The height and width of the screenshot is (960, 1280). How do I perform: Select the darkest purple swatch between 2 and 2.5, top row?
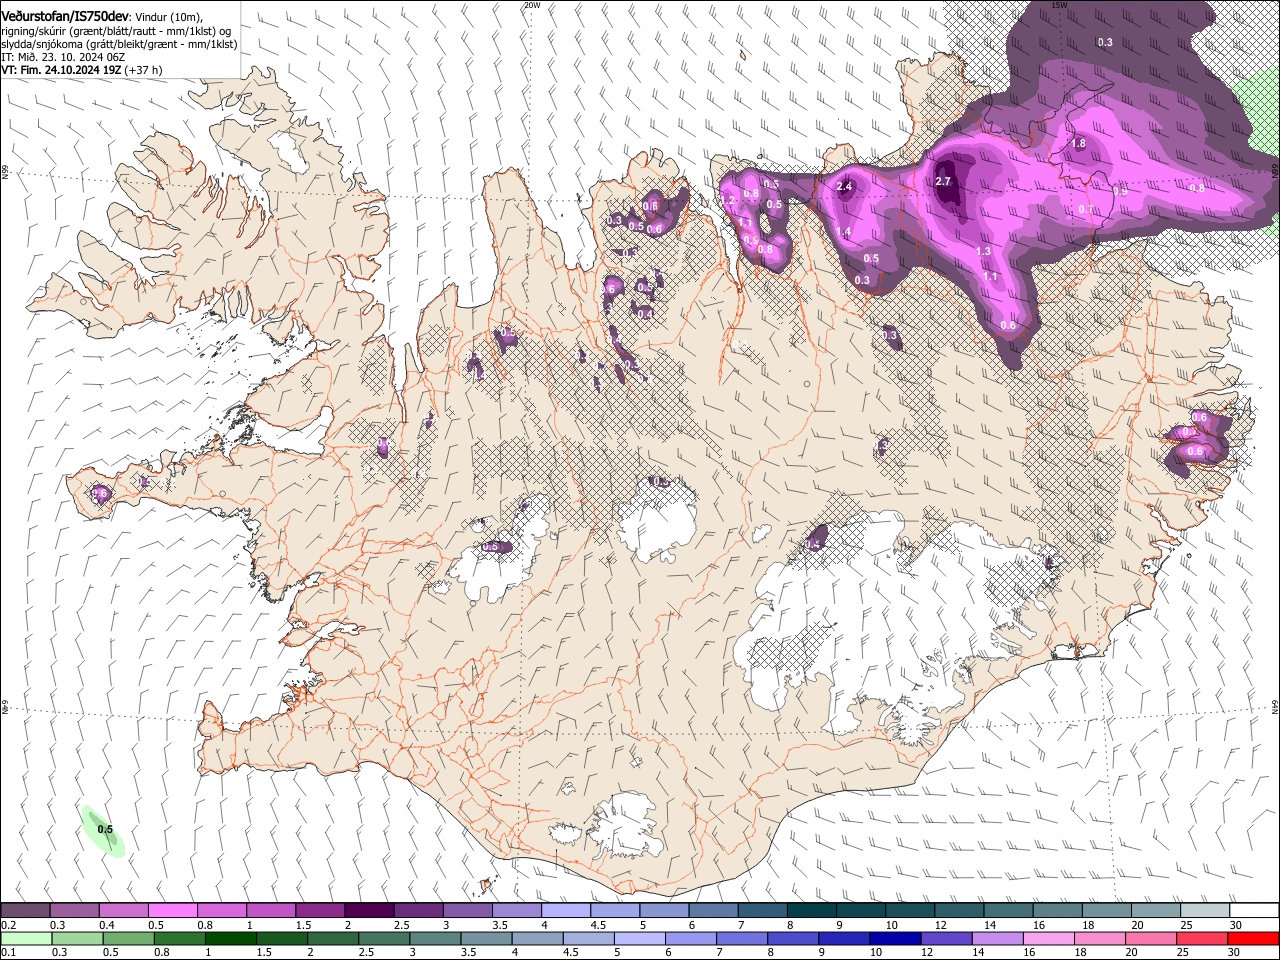(369, 910)
